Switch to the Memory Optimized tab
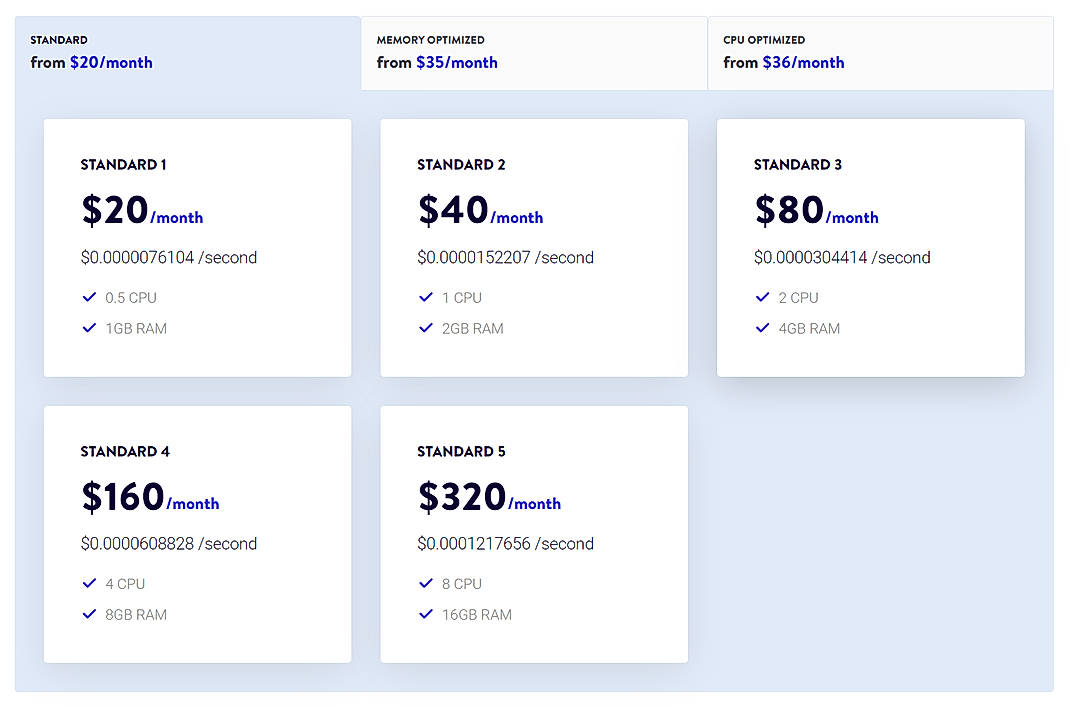This screenshot has height=708, width=1070. point(533,52)
